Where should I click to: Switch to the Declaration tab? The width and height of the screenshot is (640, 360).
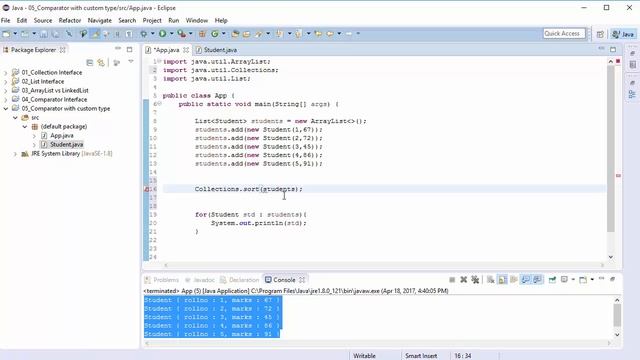[240, 280]
